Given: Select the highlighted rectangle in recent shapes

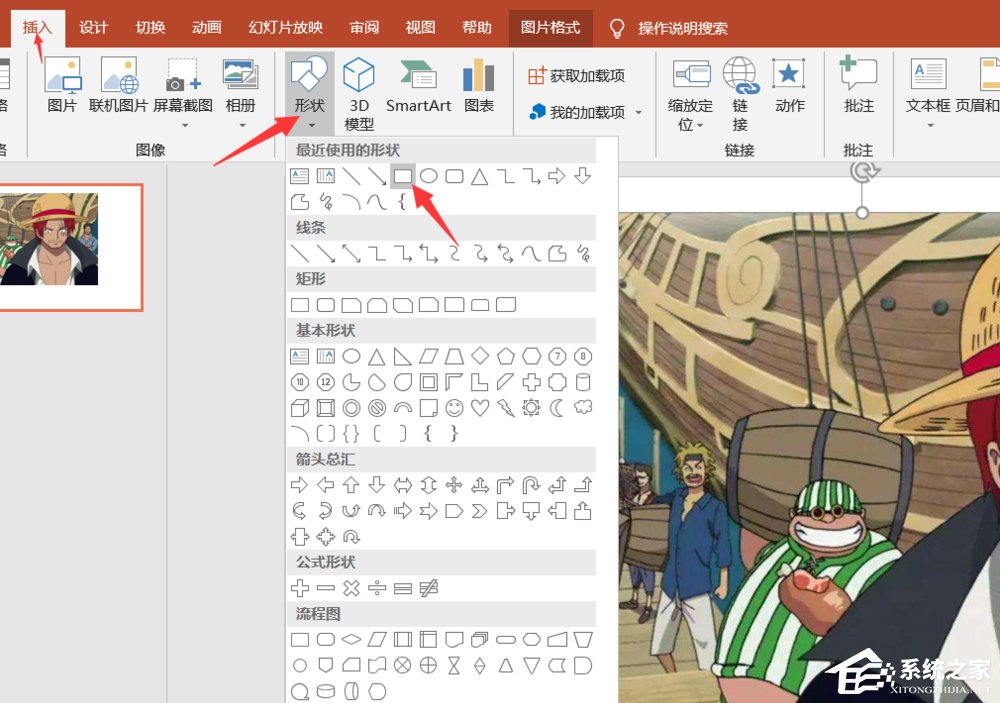Looking at the screenshot, I should click(402, 176).
